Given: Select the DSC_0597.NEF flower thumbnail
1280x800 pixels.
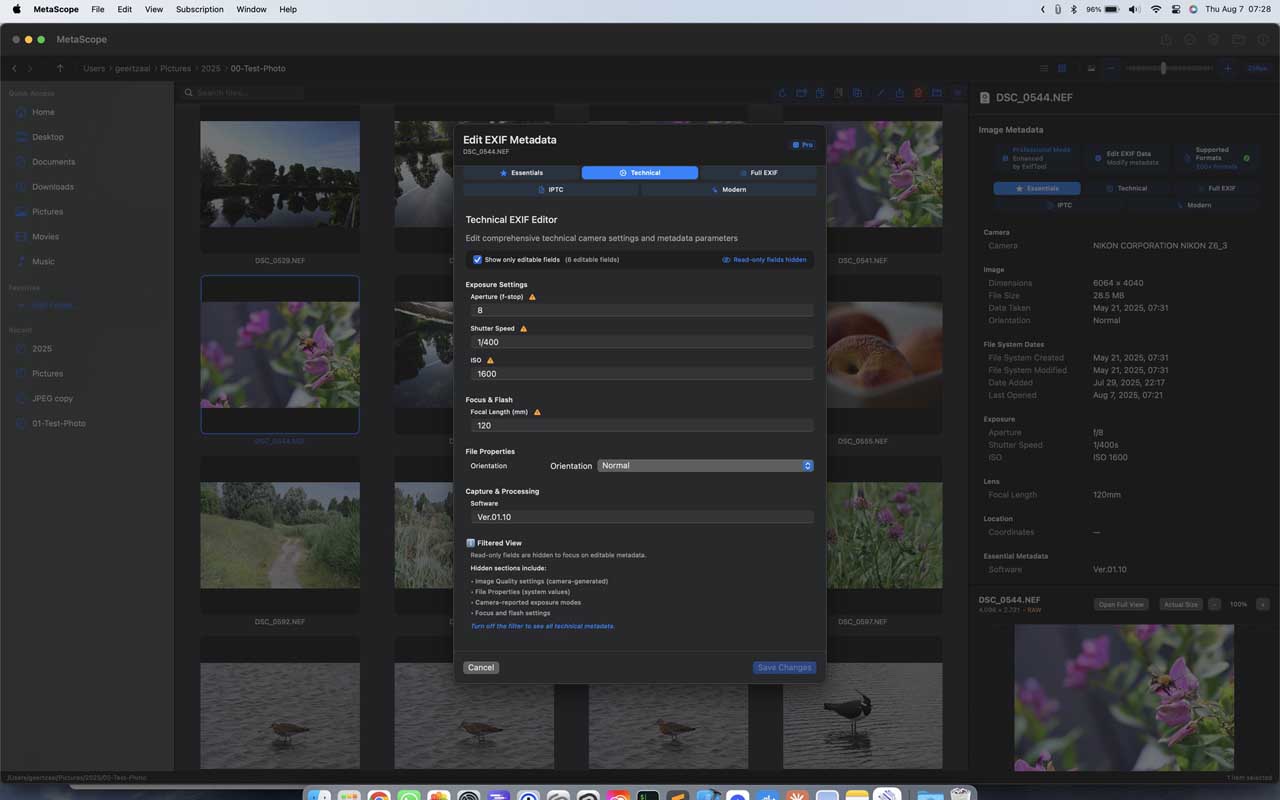Looking at the screenshot, I should (862, 535).
